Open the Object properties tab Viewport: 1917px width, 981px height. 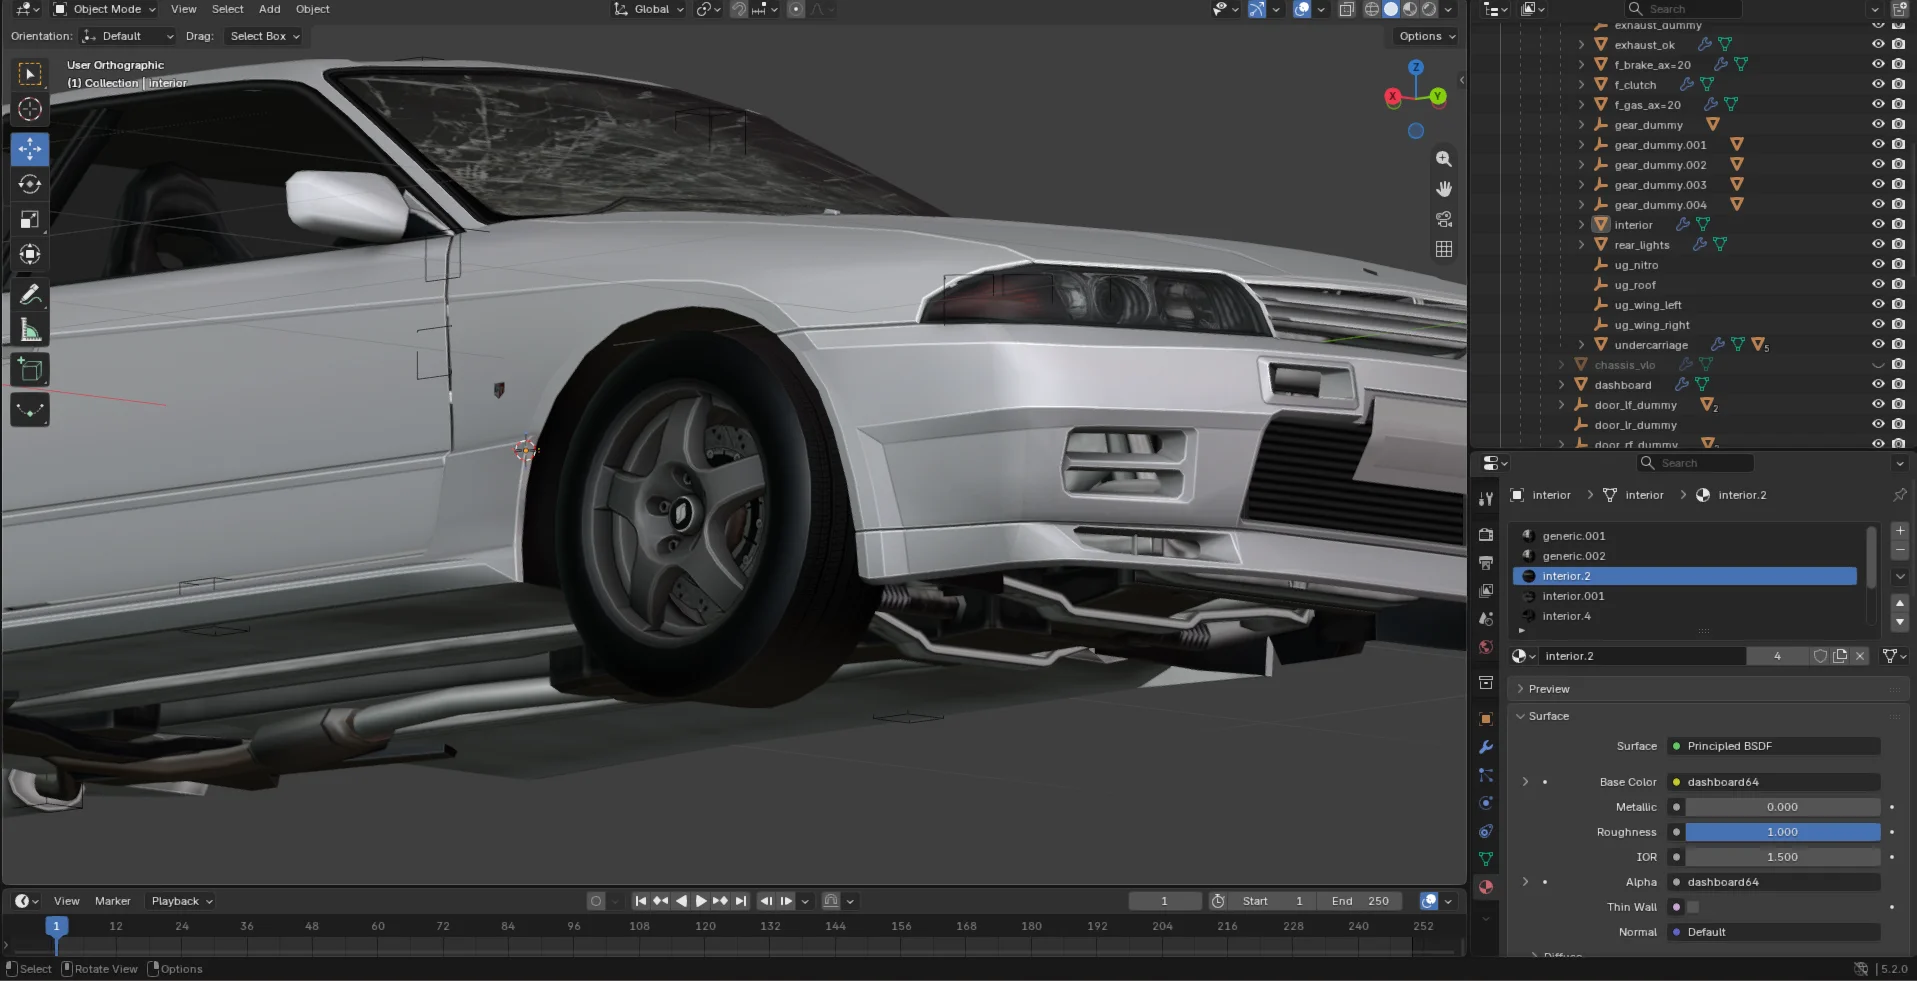(x=1486, y=719)
